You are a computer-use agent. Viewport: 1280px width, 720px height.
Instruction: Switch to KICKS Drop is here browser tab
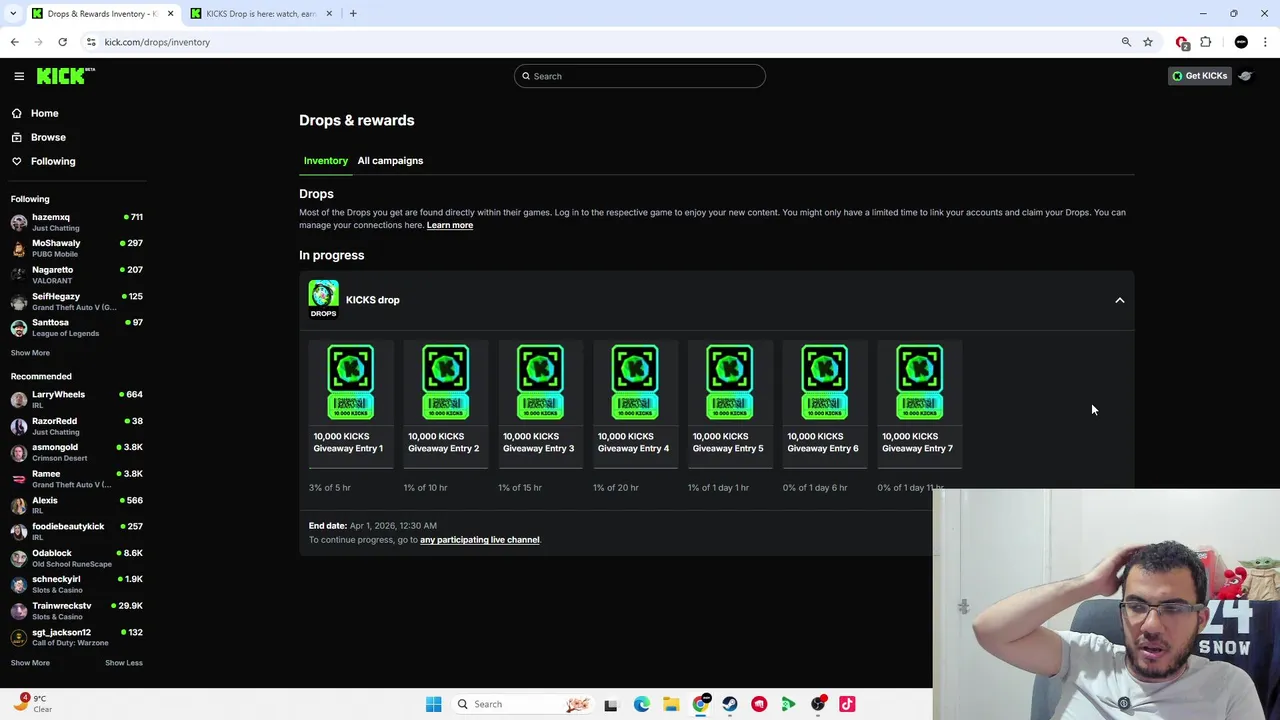pyautogui.click(x=262, y=14)
